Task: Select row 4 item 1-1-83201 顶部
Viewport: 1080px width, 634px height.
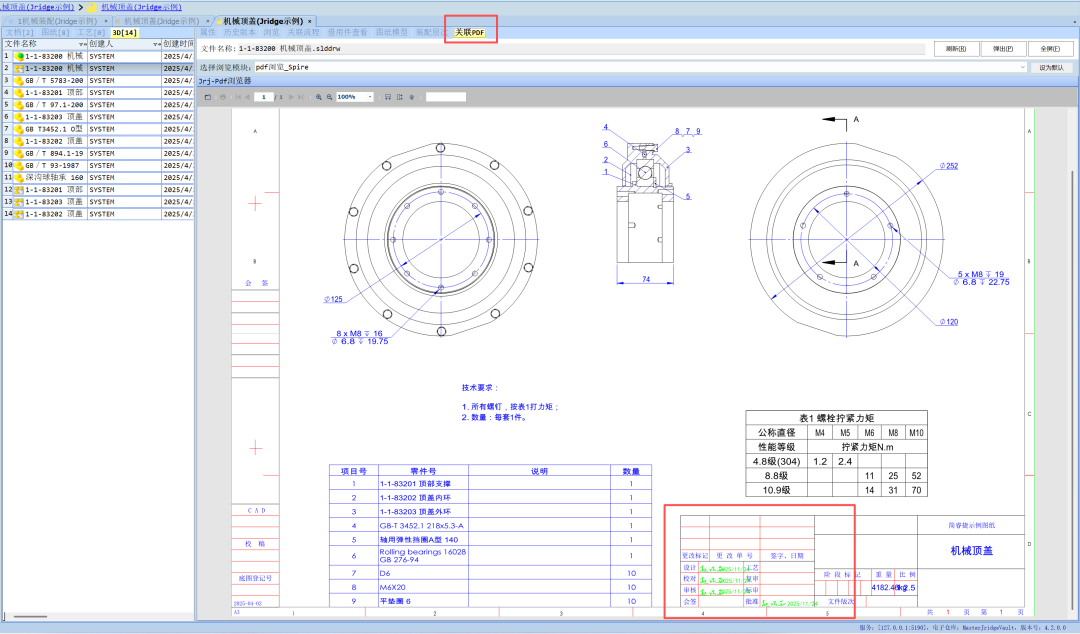Action: tap(98, 93)
